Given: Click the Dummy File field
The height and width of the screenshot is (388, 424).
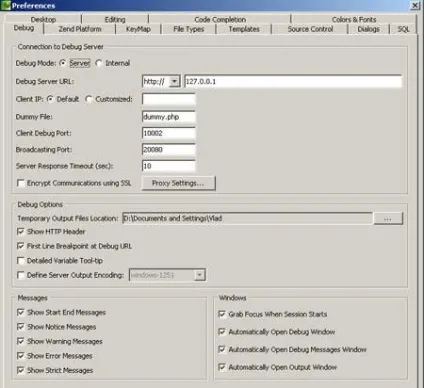Looking at the screenshot, I should (169, 117).
